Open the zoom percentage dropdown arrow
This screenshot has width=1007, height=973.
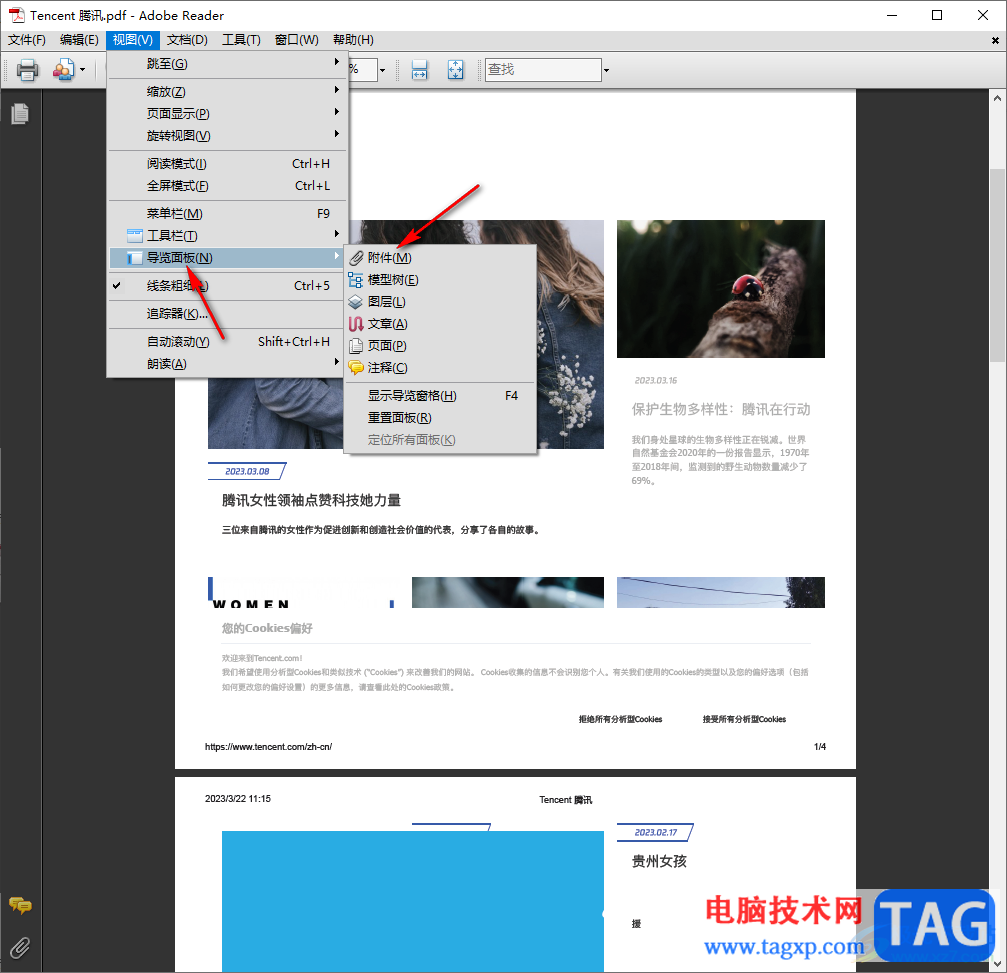(x=382, y=70)
